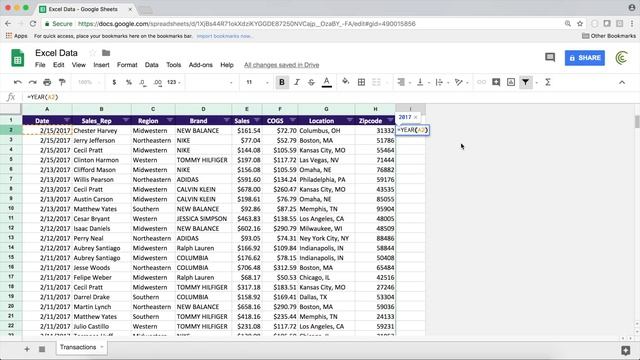Format as percent icon
The image size is (640, 360).
click(x=129, y=82)
